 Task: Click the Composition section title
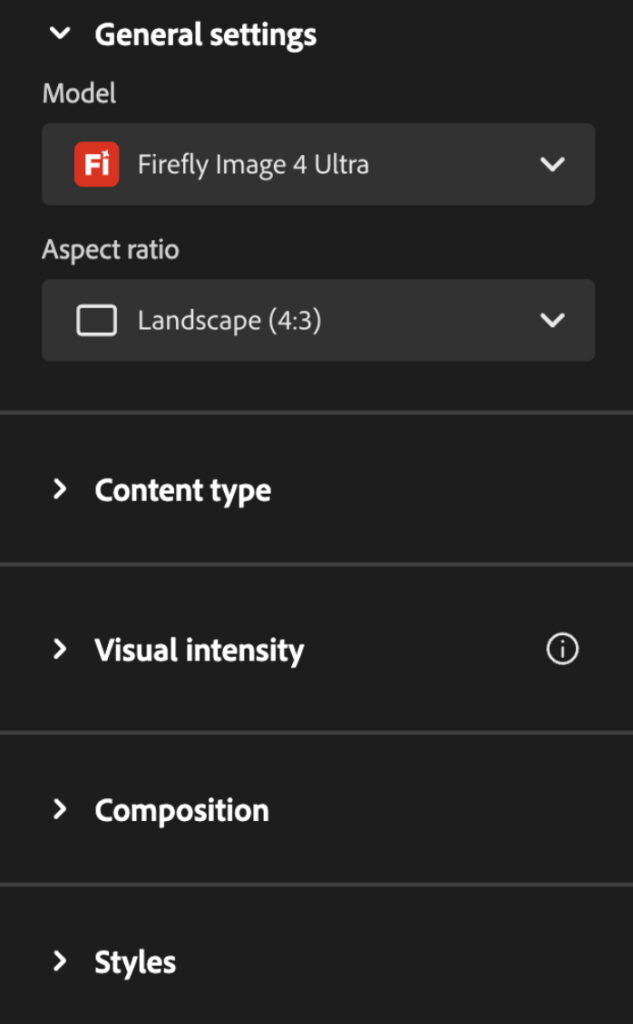[x=181, y=810]
